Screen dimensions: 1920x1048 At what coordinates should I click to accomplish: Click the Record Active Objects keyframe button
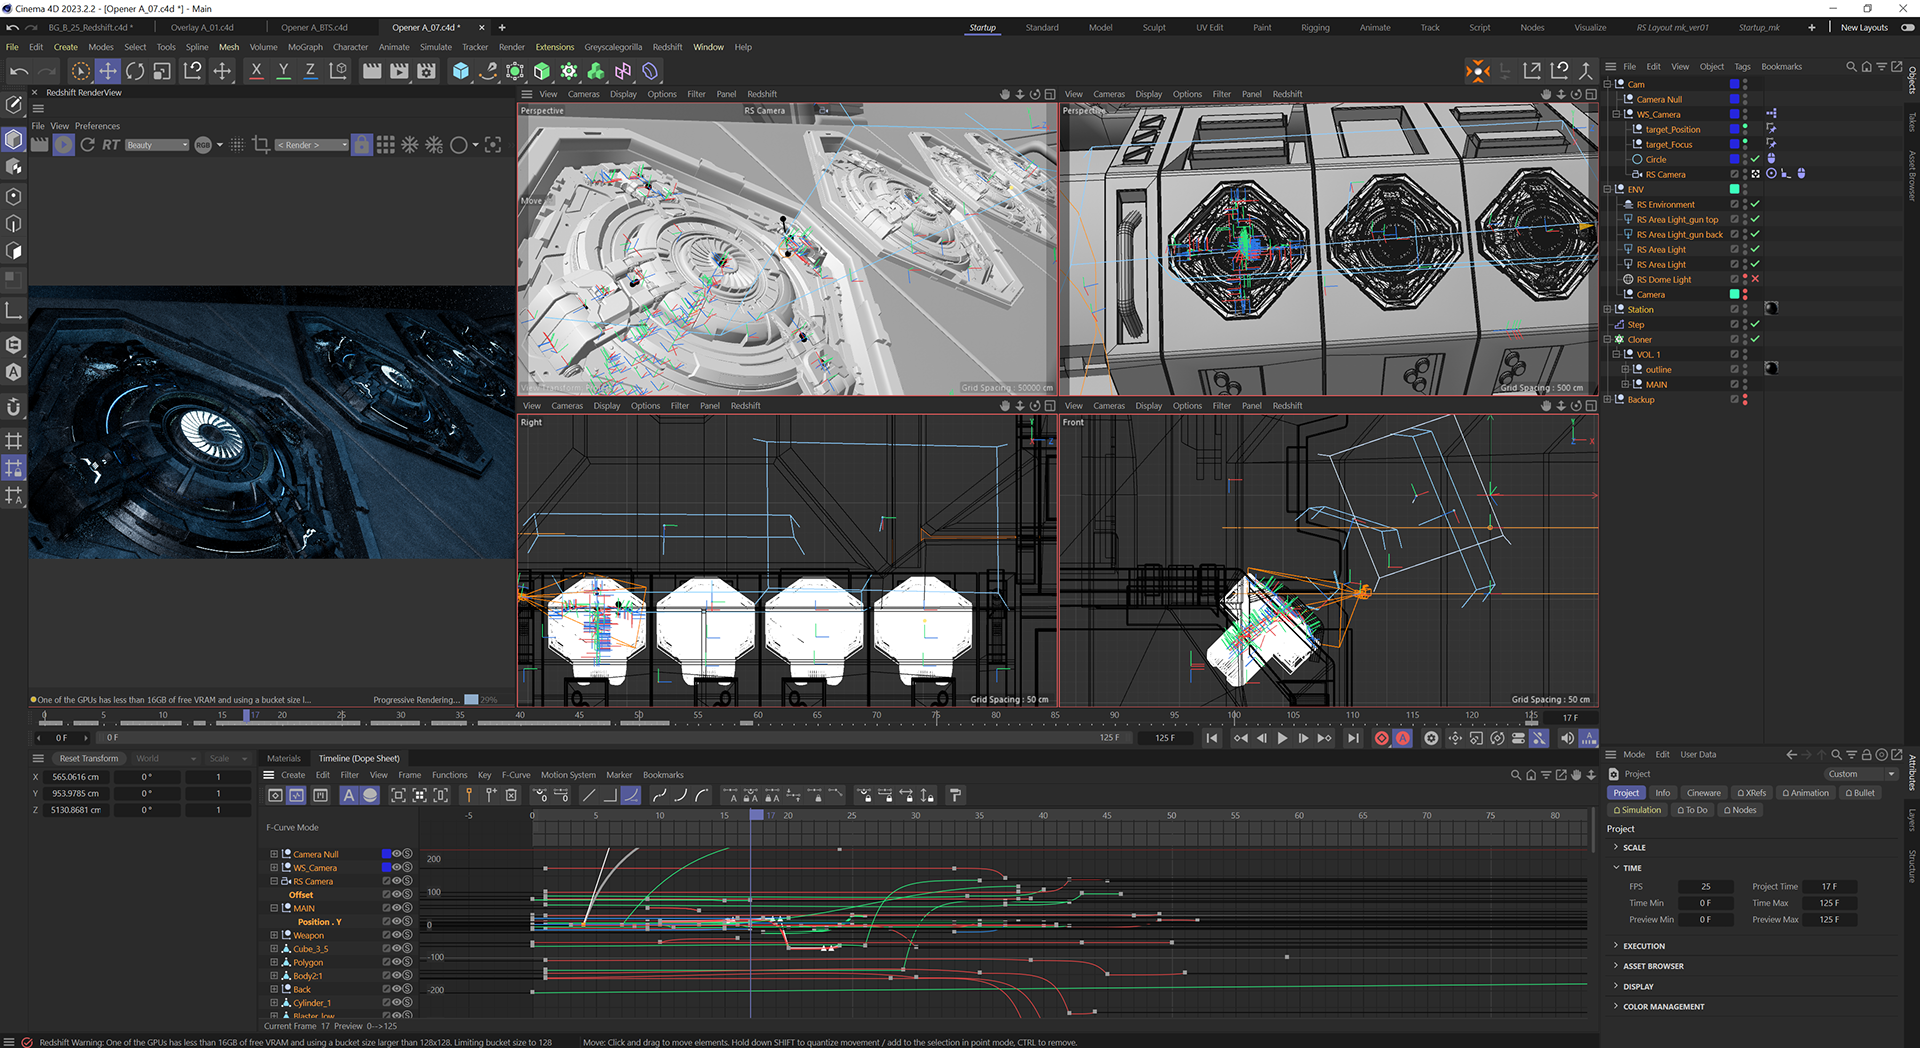1381,738
